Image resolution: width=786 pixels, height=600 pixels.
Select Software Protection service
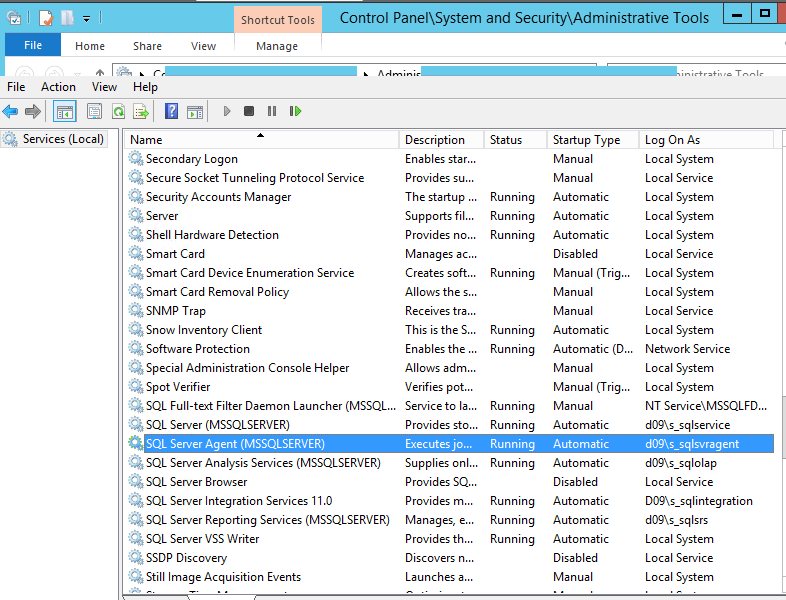pos(449,349)
